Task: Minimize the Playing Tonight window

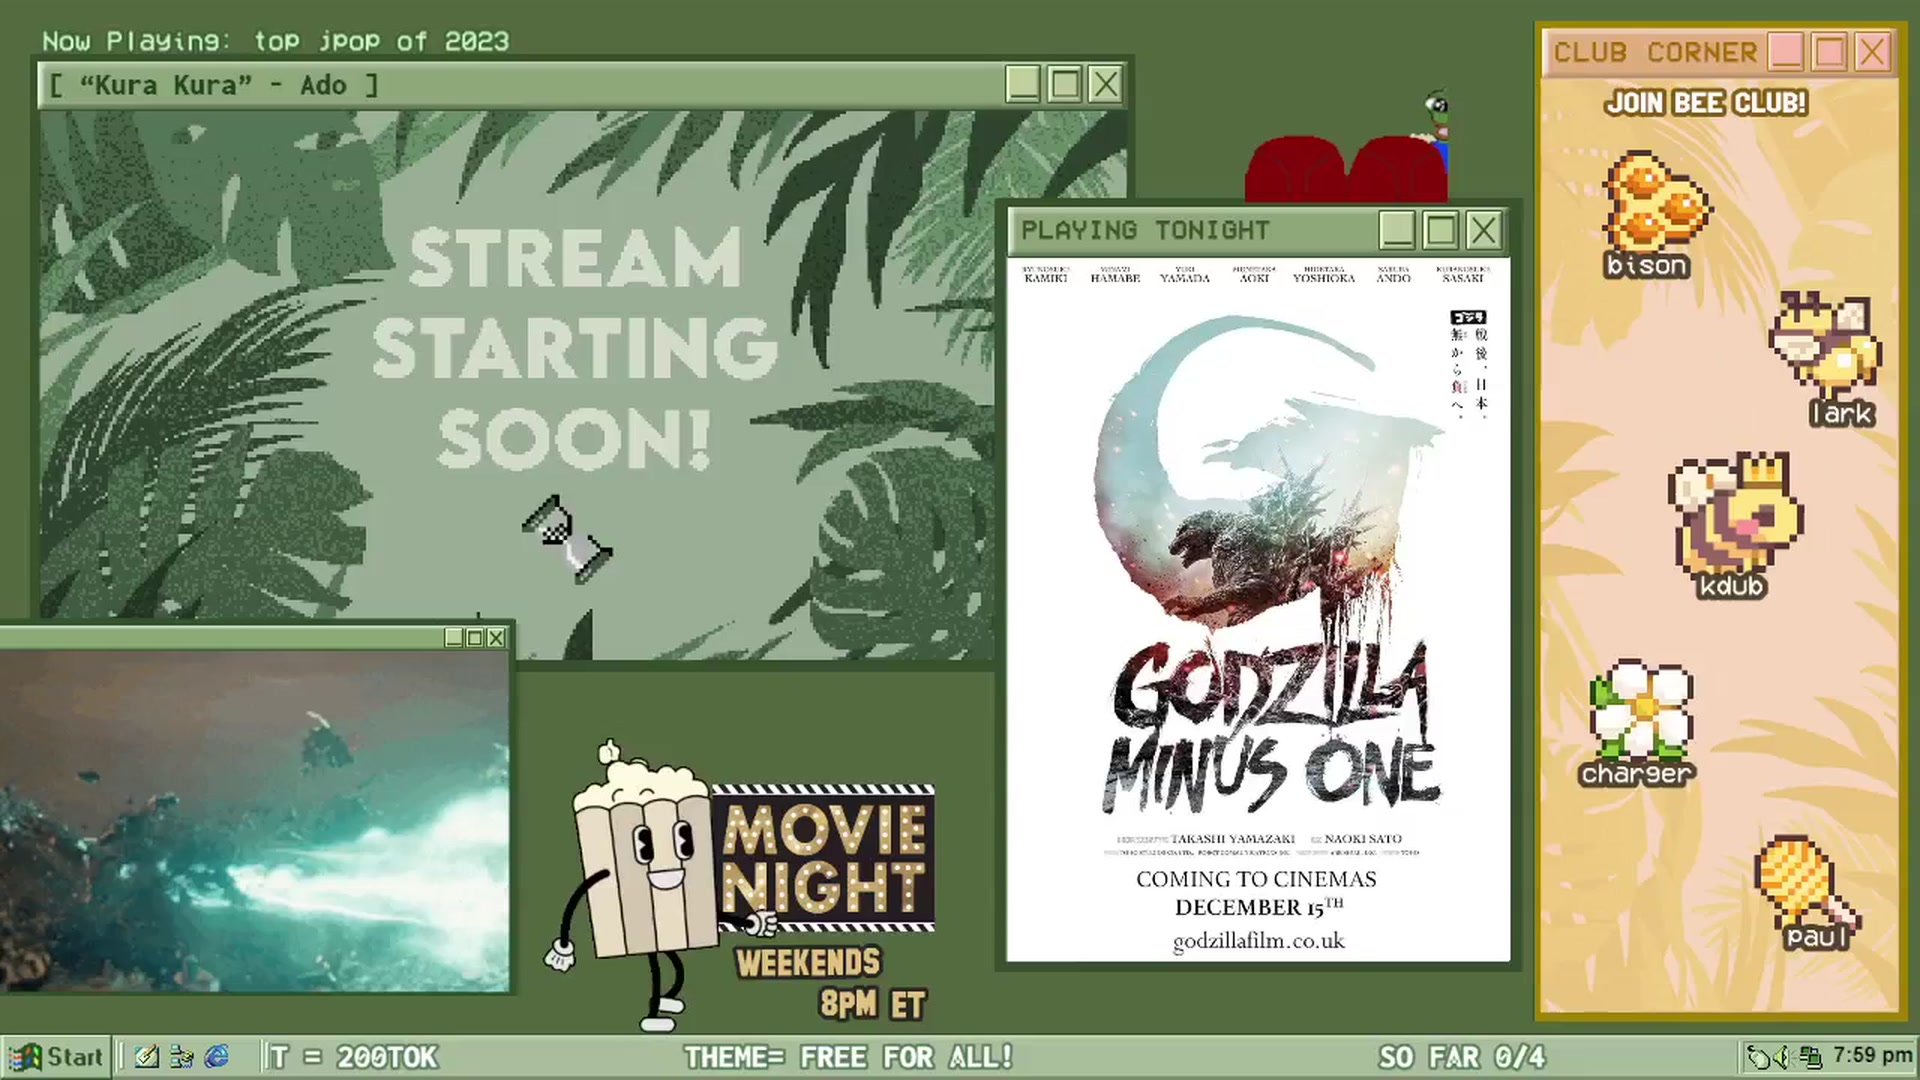Action: pyautogui.click(x=1397, y=231)
